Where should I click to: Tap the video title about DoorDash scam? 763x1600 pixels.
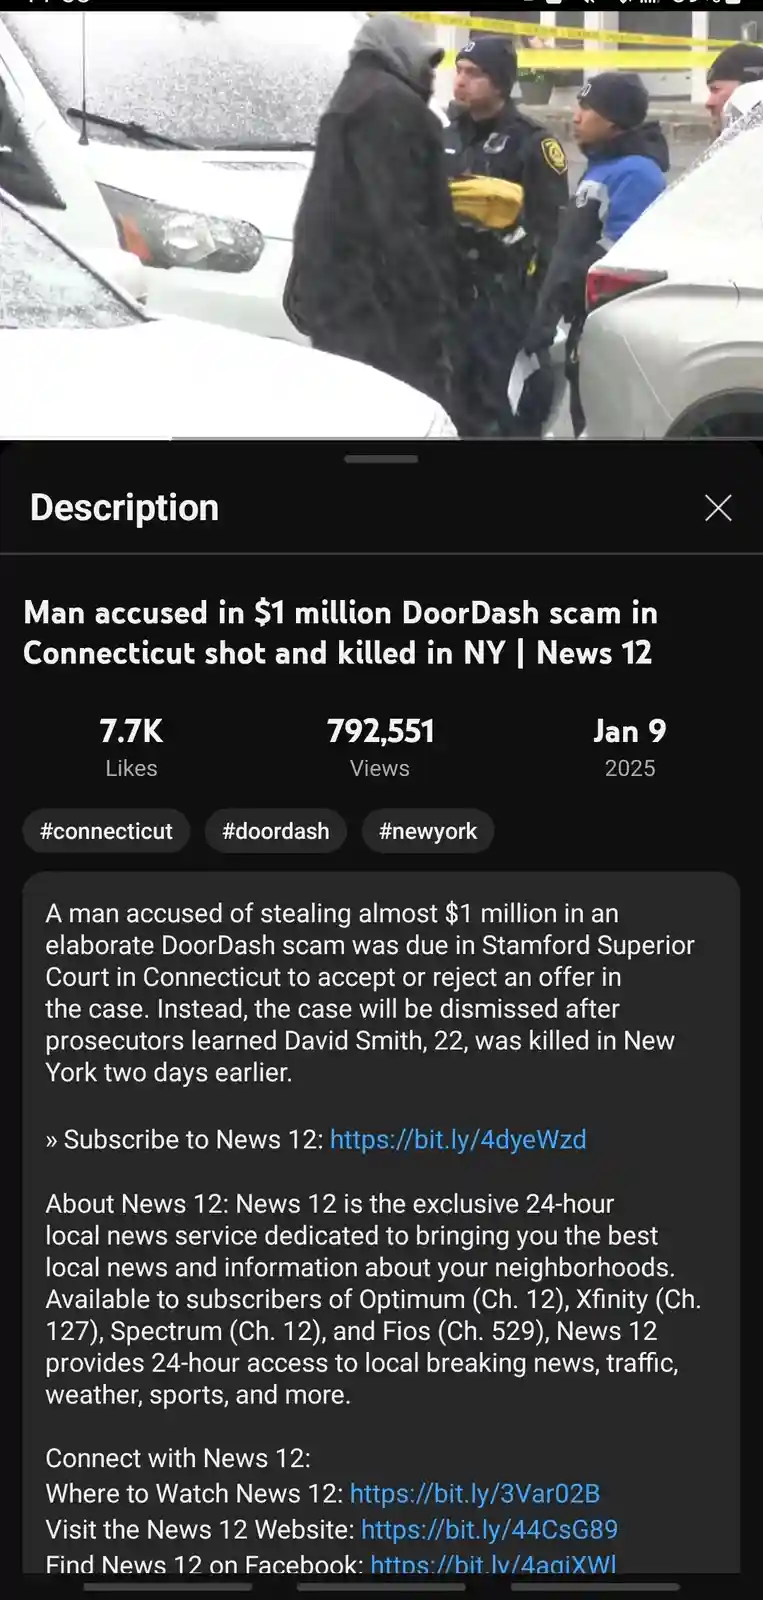tap(340, 632)
